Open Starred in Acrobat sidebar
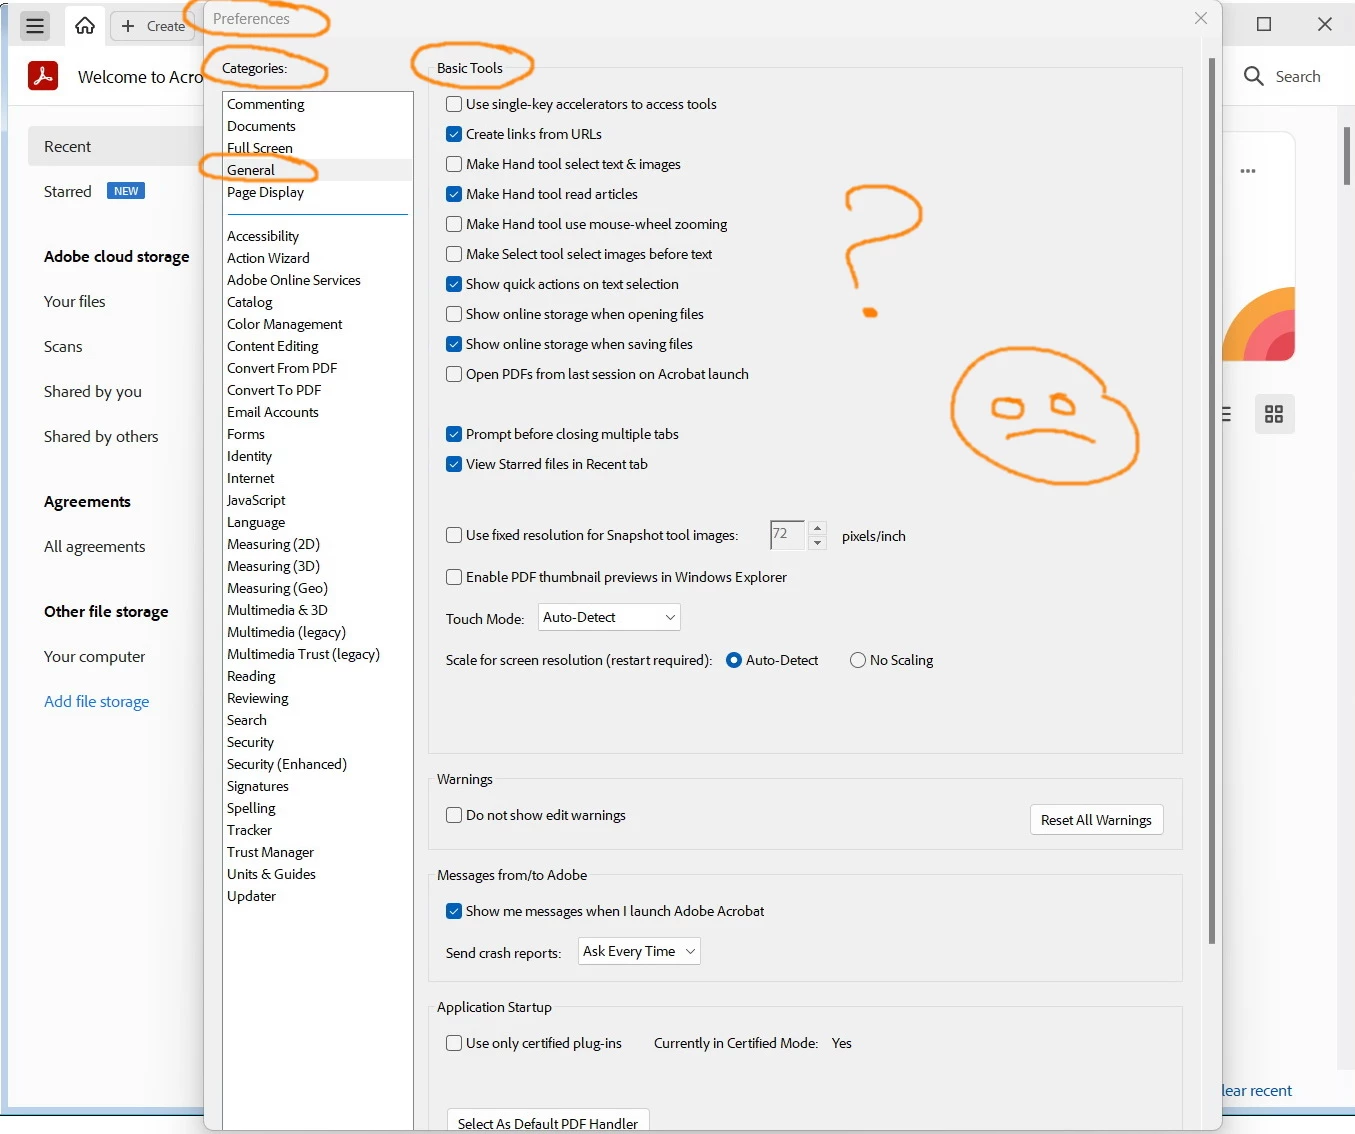This screenshot has height=1134, width=1355. (x=68, y=191)
